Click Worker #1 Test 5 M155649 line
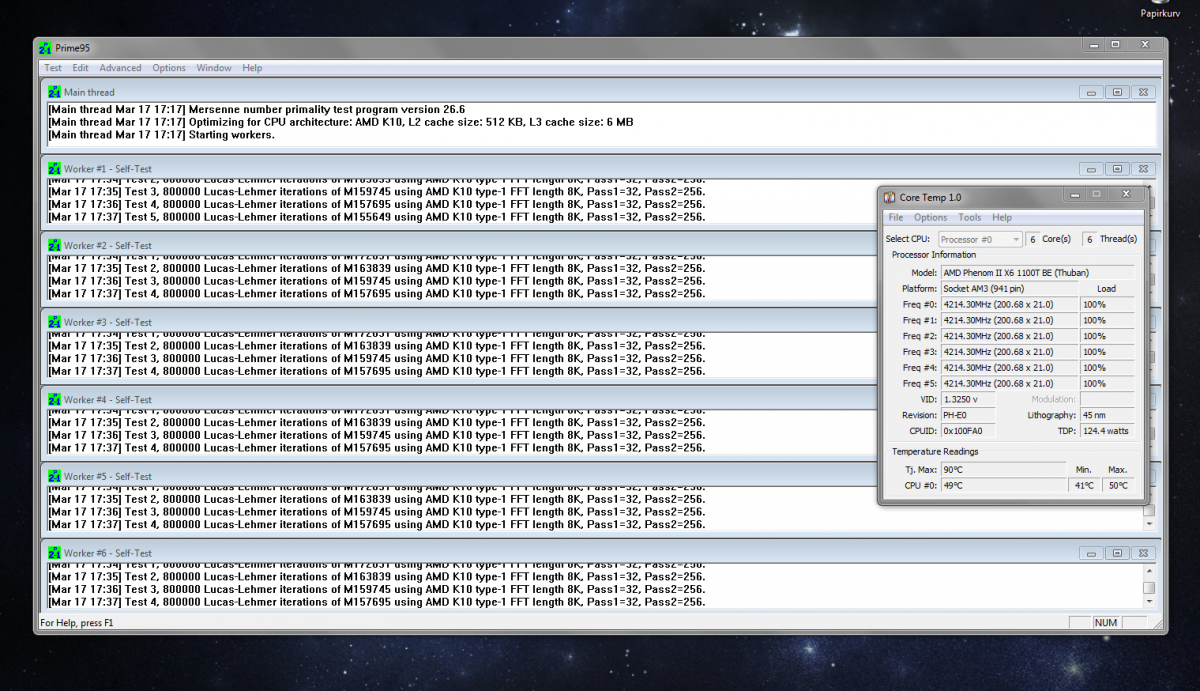 (x=376, y=217)
